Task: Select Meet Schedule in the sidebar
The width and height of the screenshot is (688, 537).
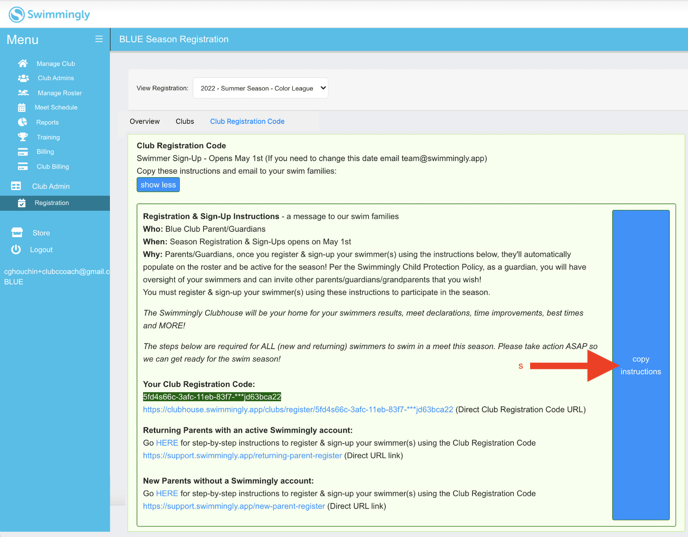Action: [56, 107]
